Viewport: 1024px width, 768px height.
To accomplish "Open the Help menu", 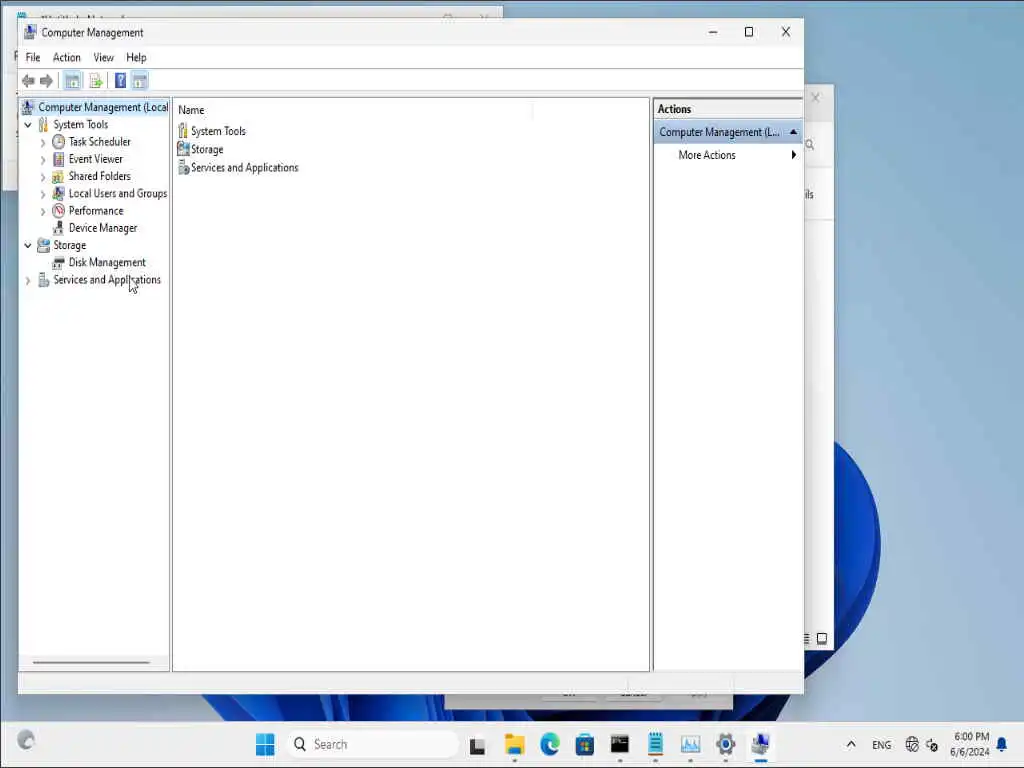I will 136,57.
